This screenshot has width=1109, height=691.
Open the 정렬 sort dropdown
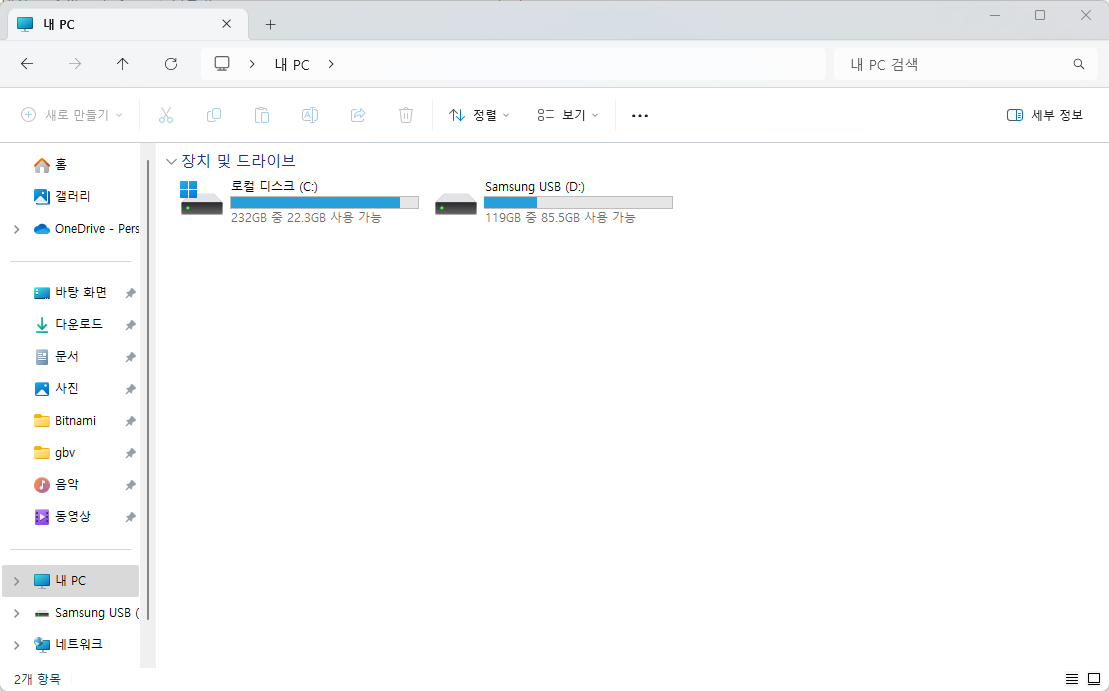pyautogui.click(x=479, y=115)
